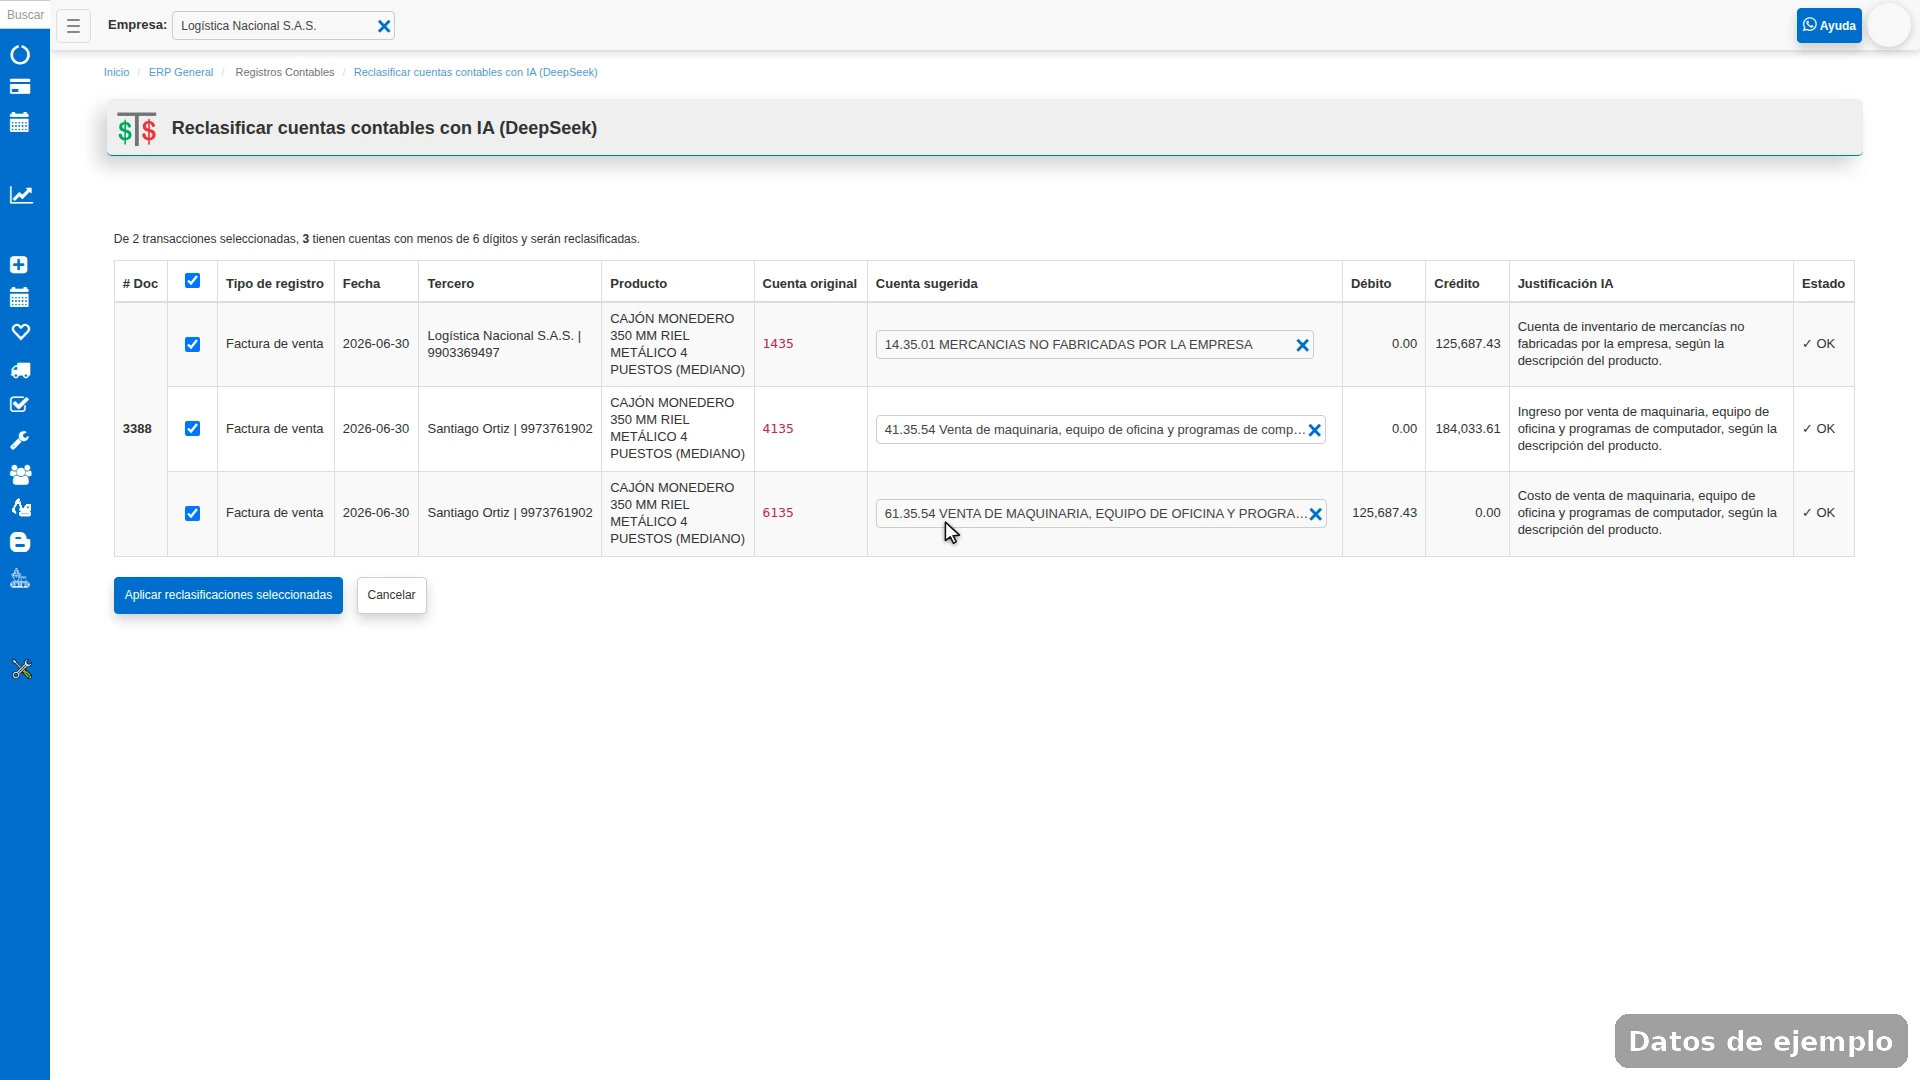Clear the 61.35.54 suggested account

pos(1316,515)
